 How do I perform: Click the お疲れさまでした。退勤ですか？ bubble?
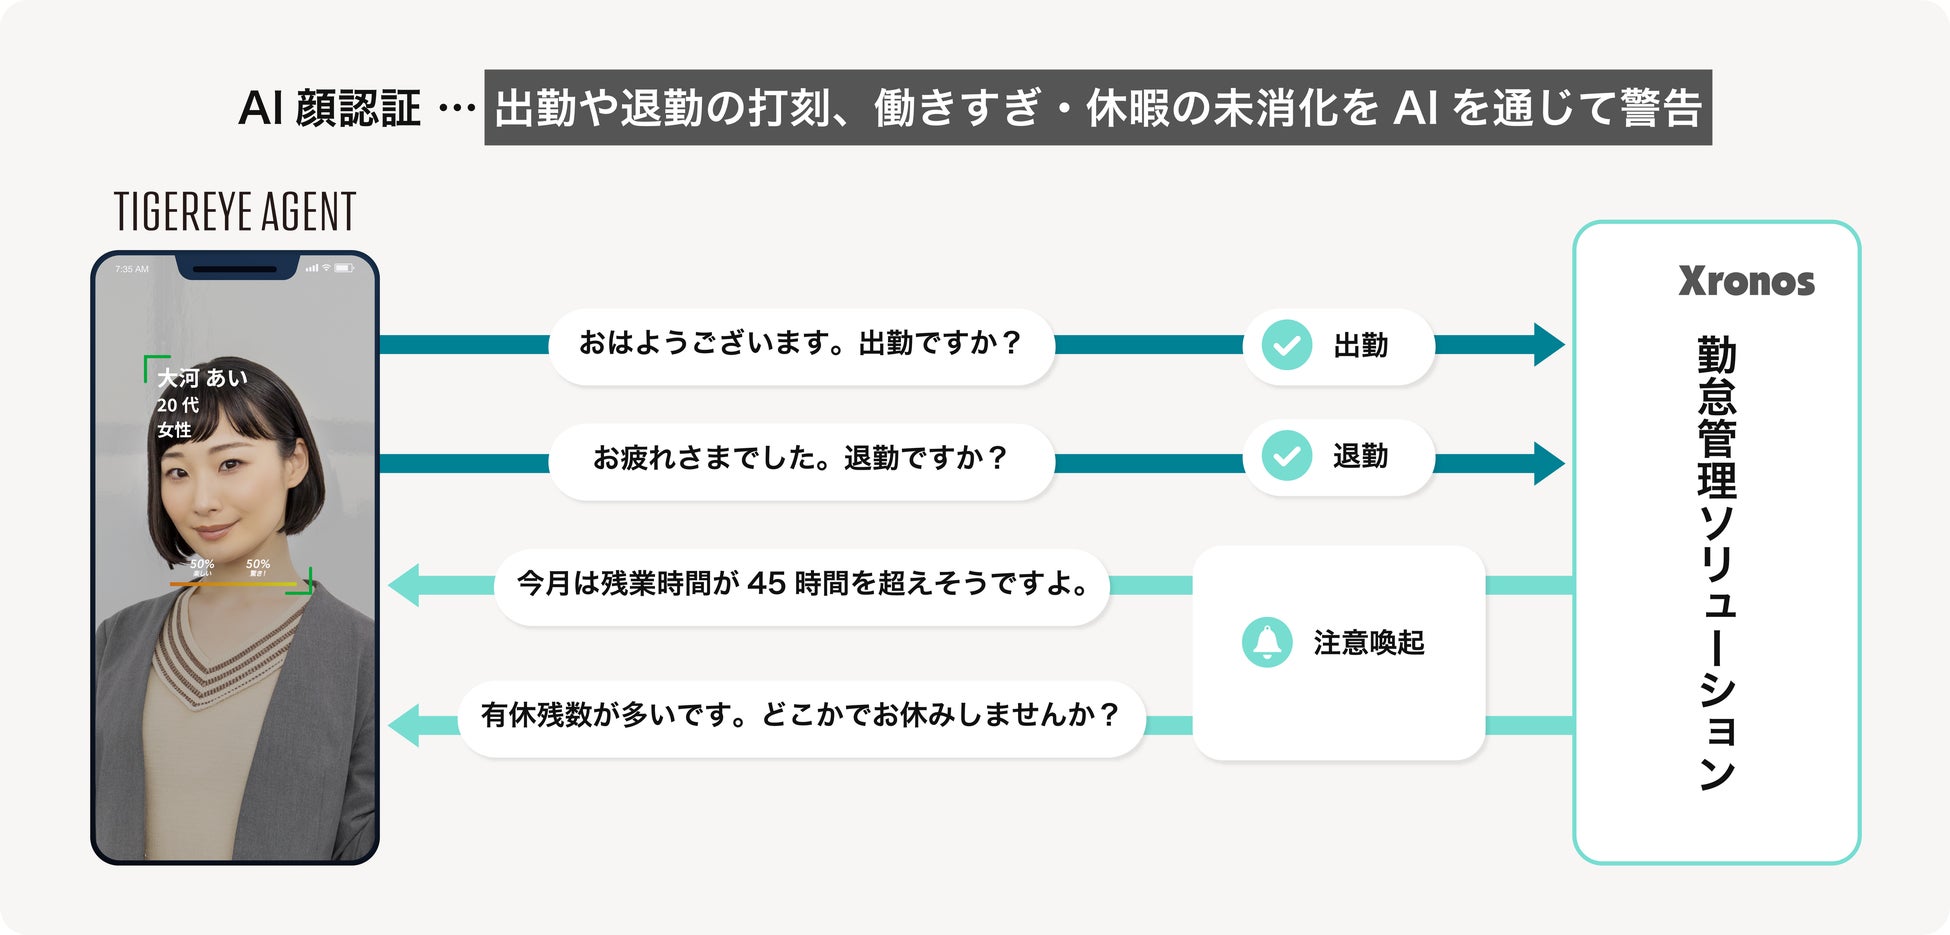(x=801, y=459)
